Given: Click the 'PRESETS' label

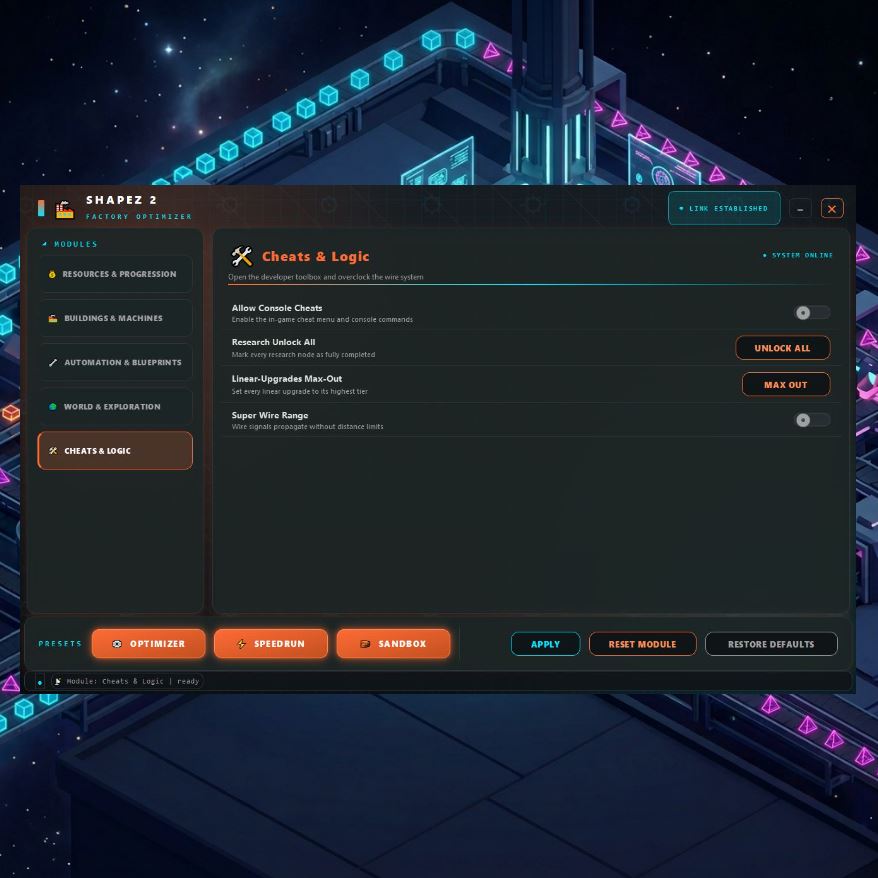Looking at the screenshot, I should point(60,644).
